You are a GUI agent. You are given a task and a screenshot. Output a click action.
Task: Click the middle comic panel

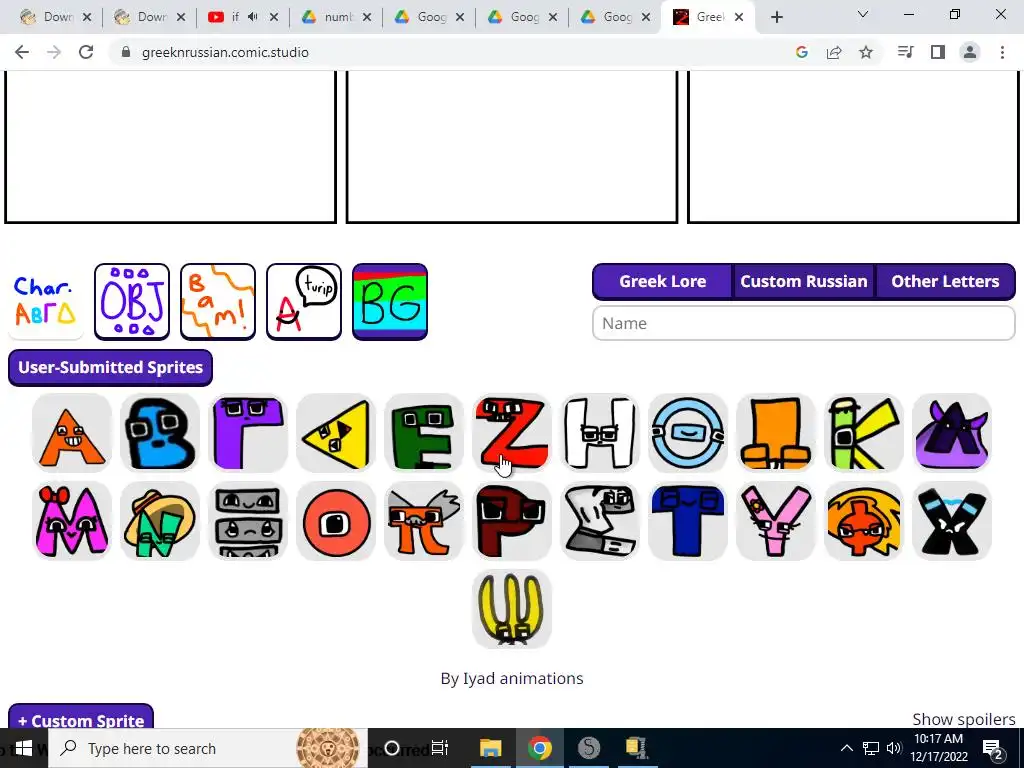(512, 147)
